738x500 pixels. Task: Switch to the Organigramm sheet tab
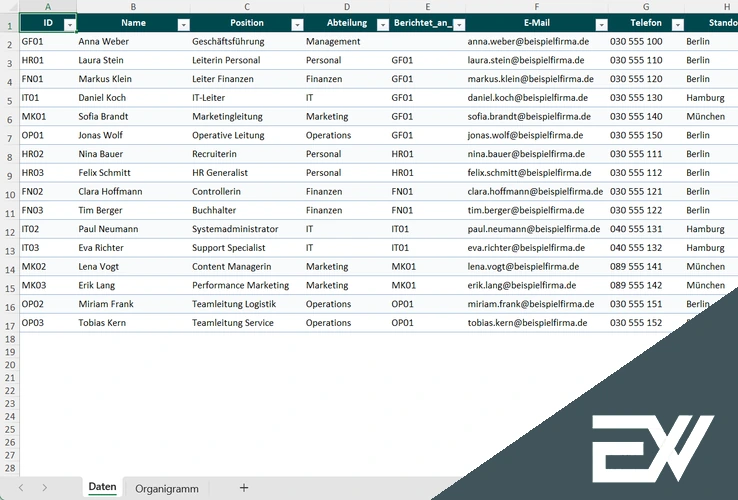(x=167, y=488)
